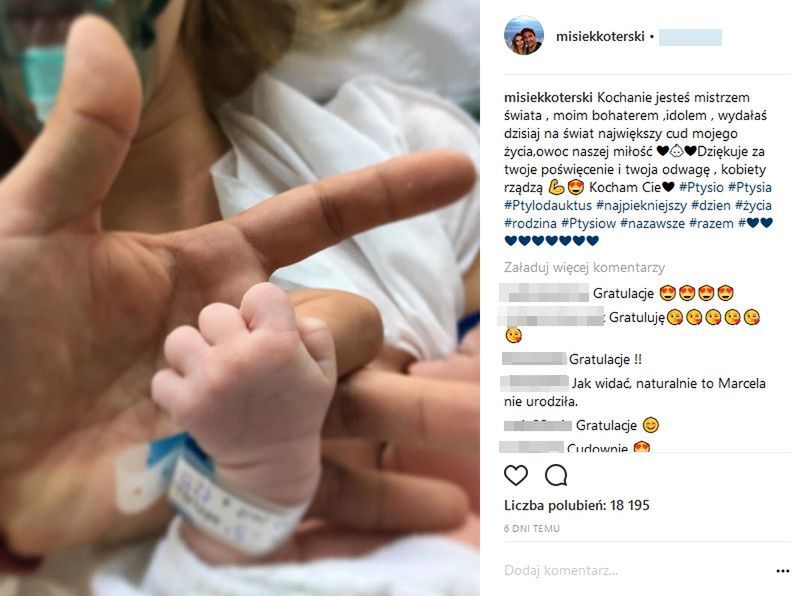Like the post with the heart icon
The width and height of the screenshot is (799, 596).
pyautogui.click(x=515, y=475)
